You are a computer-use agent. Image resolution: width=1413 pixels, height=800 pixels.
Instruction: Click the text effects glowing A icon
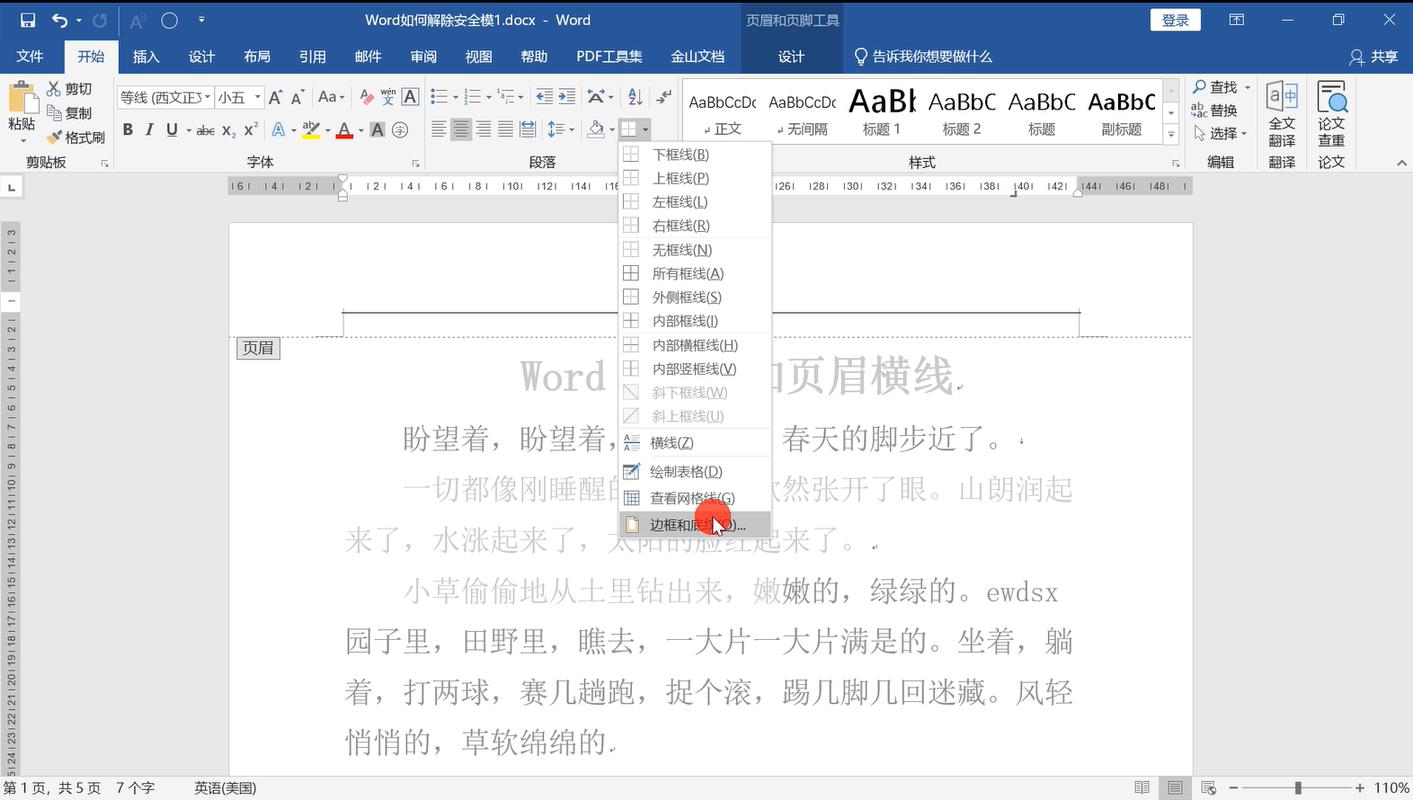click(x=278, y=129)
